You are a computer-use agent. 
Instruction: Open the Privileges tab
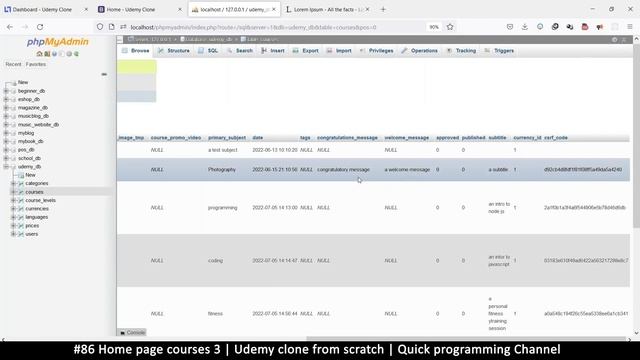376,51
